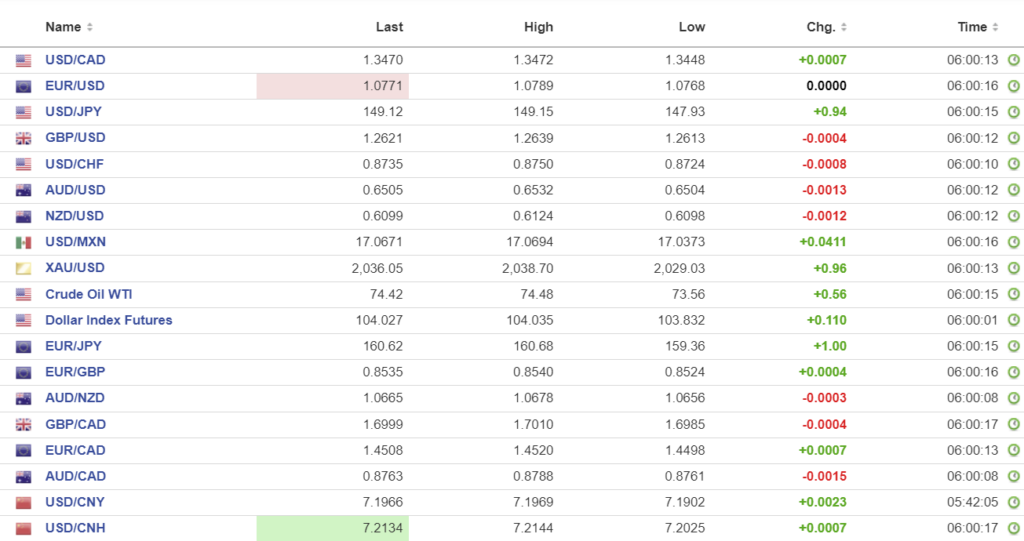1024x541 pixels.
Task: Click the New Zealand flag beside NZD/USD
Action: tap(24, 216)
